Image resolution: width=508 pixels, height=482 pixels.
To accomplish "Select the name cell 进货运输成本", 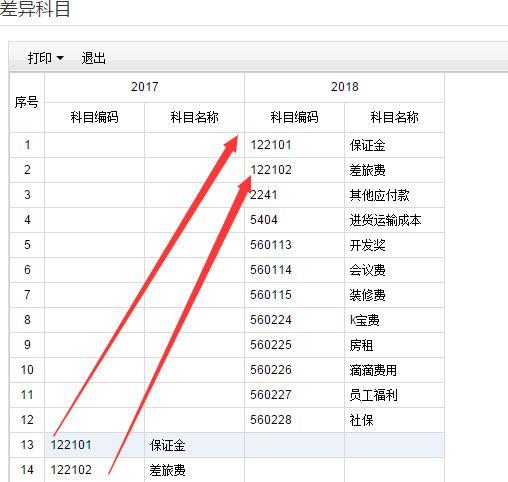I will pyautogui.click(x=394, y=220).
